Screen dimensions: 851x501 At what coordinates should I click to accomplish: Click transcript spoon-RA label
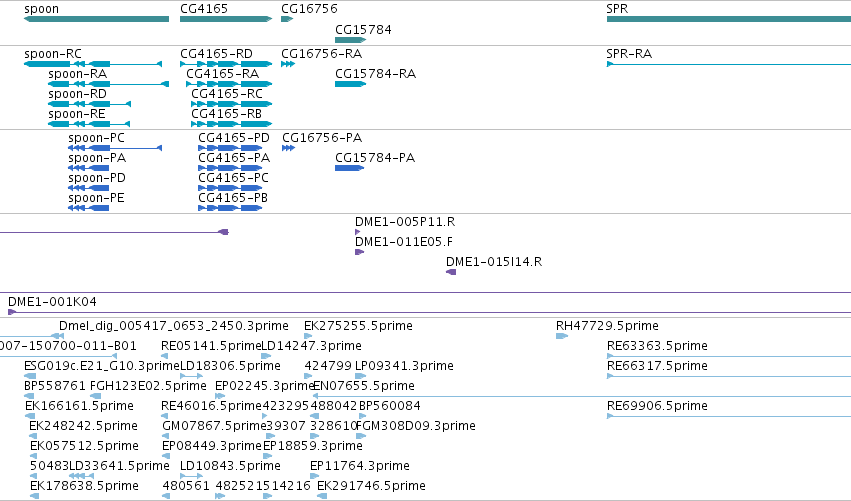[78, 74]
